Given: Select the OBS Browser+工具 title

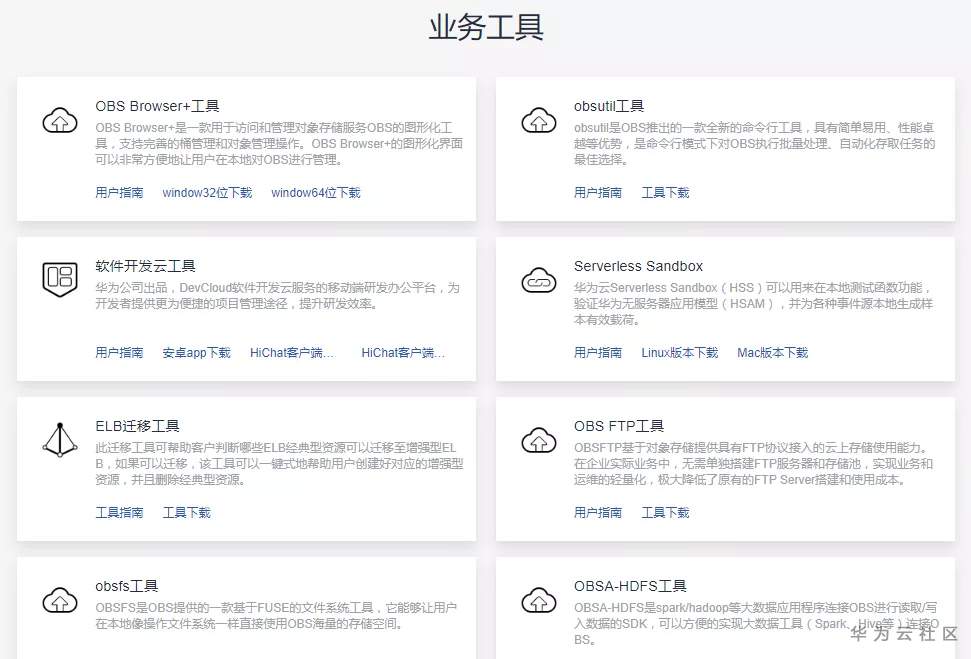Looking at the screenshot, I should (157, 106).
